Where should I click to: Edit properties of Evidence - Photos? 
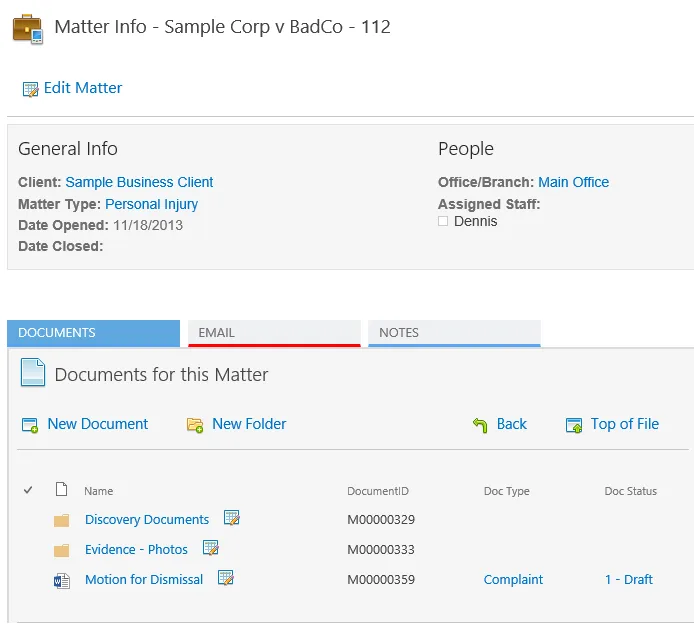point(211,548)
